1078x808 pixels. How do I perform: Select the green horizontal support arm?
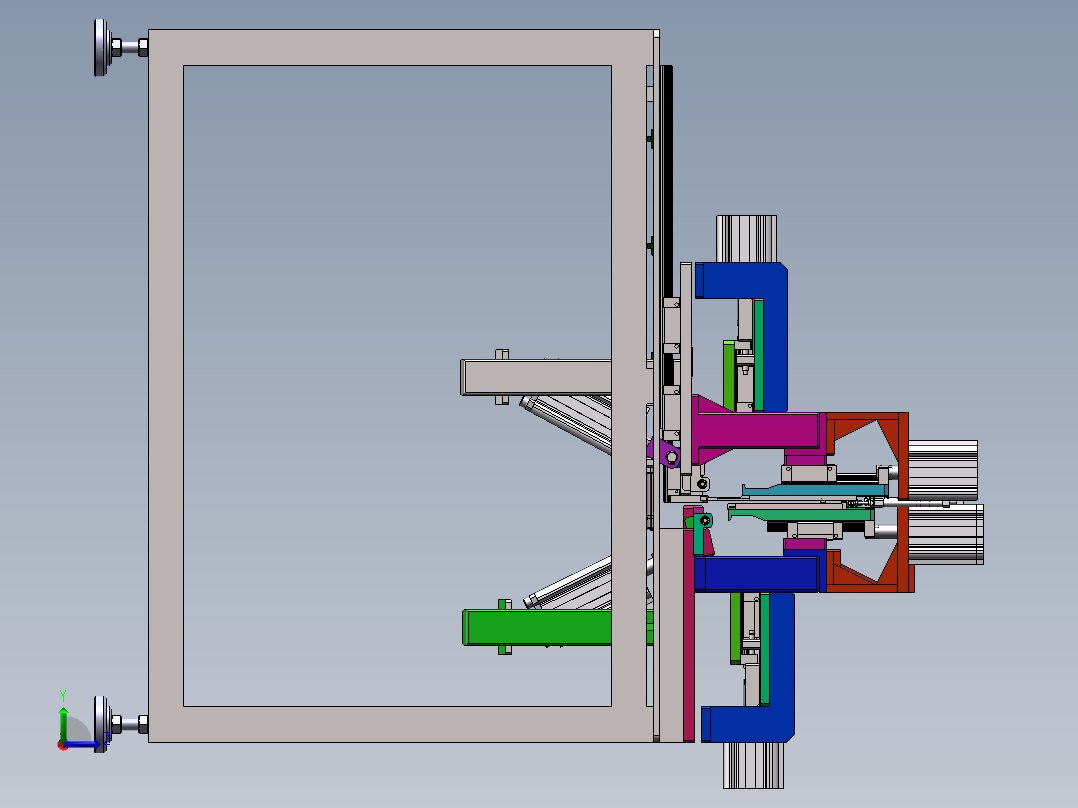537,627
